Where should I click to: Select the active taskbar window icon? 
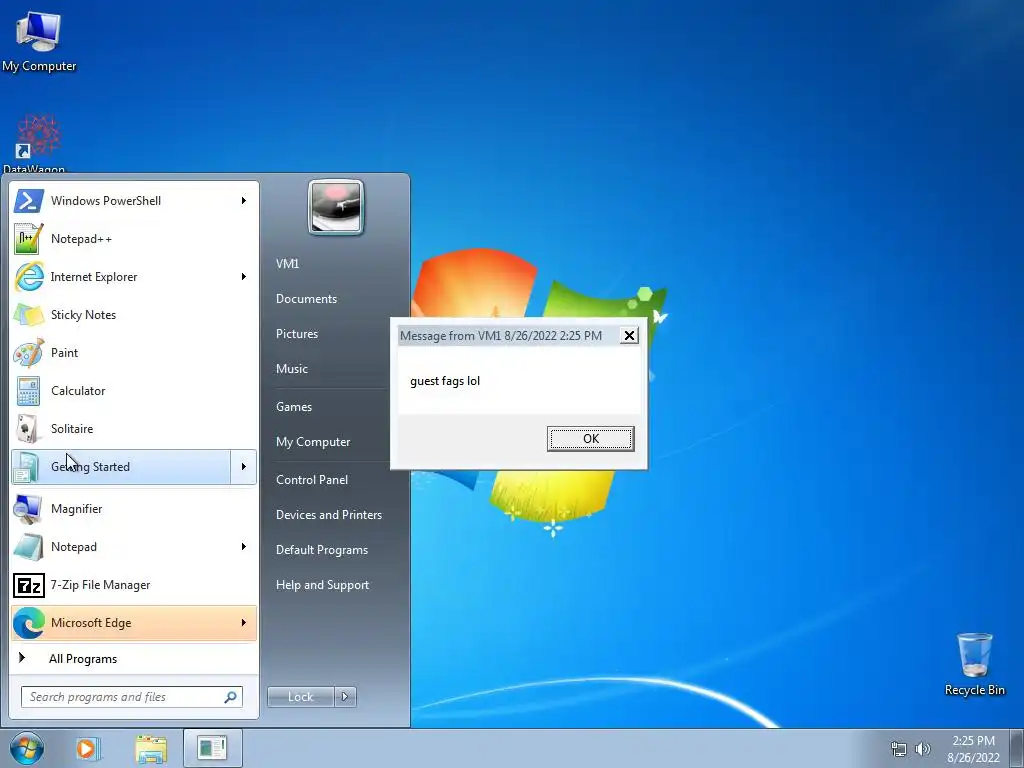pos(213,748)
